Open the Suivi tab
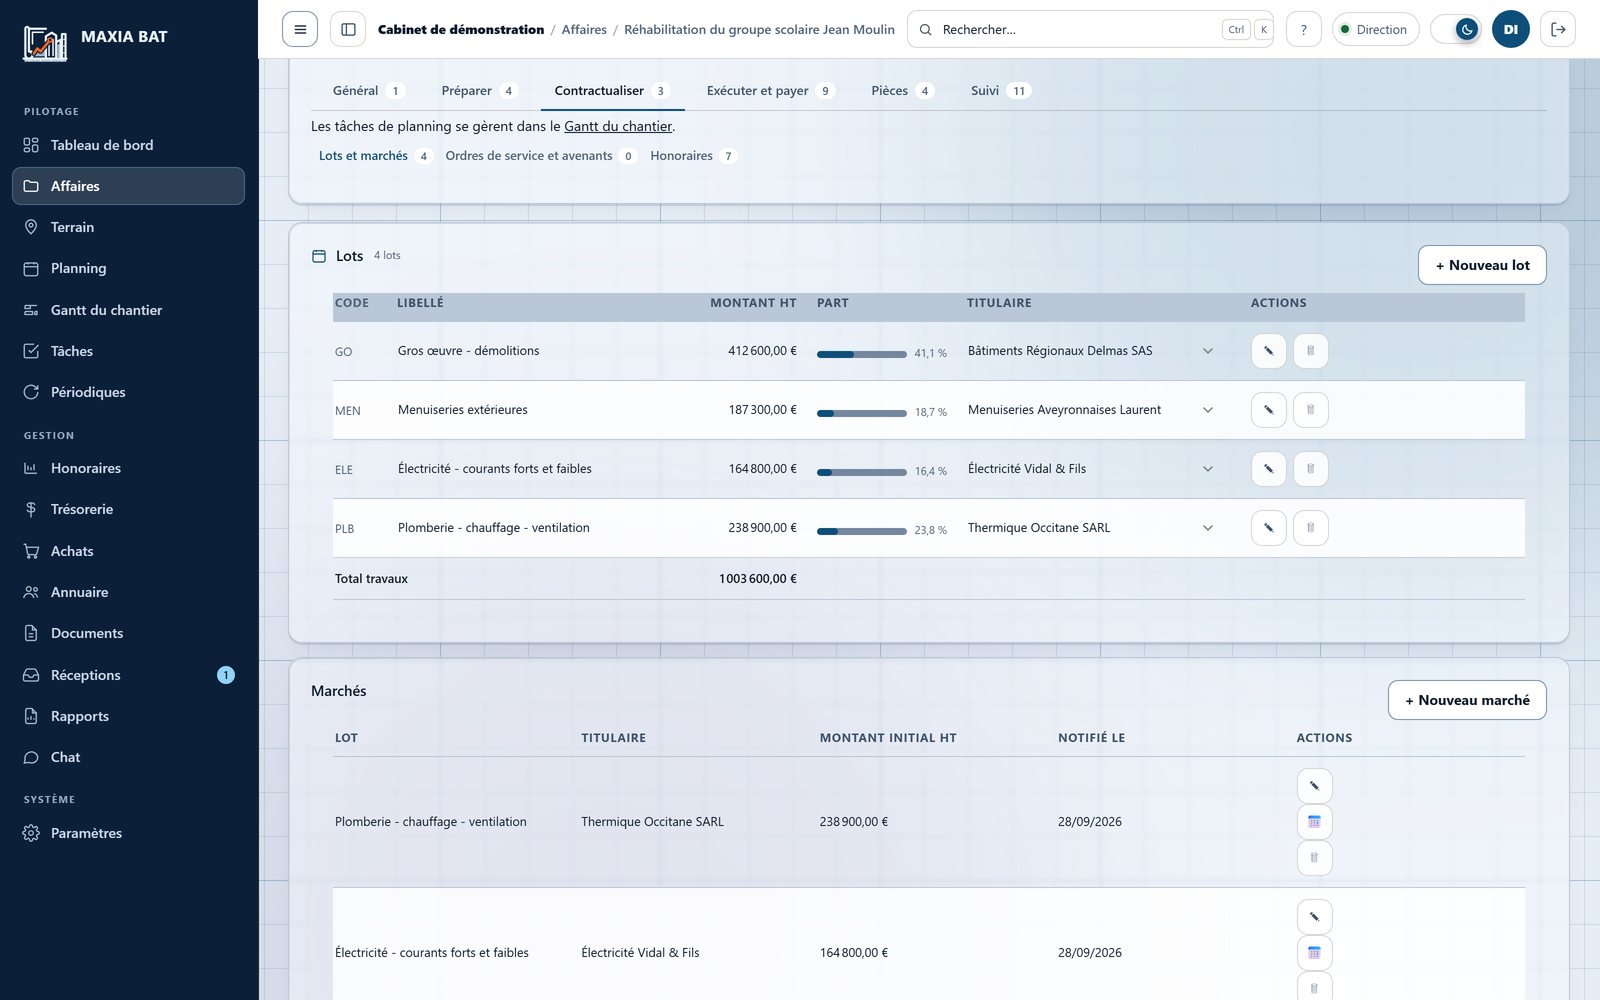 tap(1000, 91)
